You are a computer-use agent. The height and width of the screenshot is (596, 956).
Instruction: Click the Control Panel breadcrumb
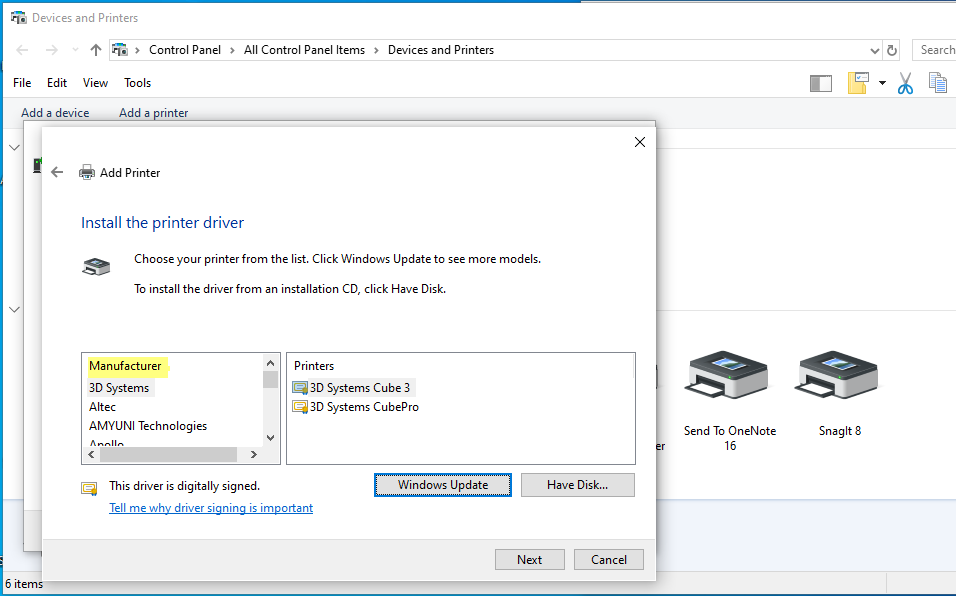coord(185,50)
